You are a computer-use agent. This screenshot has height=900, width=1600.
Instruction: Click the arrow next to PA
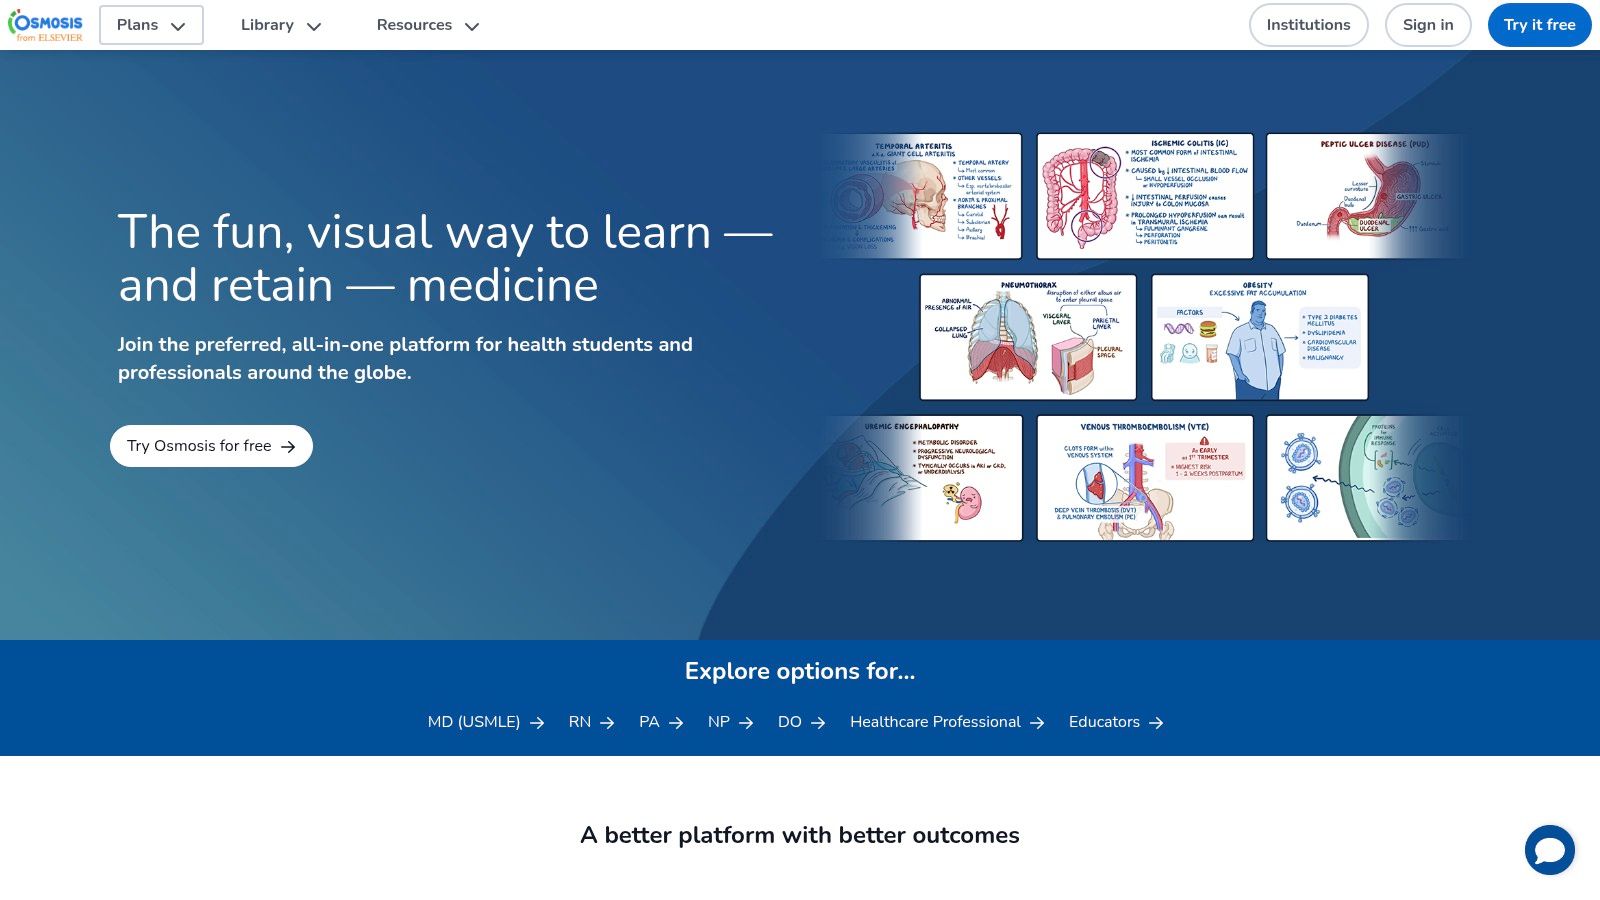pos(676,723)
